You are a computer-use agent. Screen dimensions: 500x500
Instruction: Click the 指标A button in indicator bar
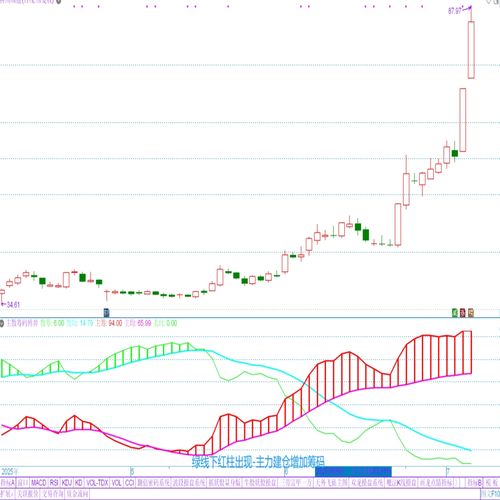click(8, 482)
